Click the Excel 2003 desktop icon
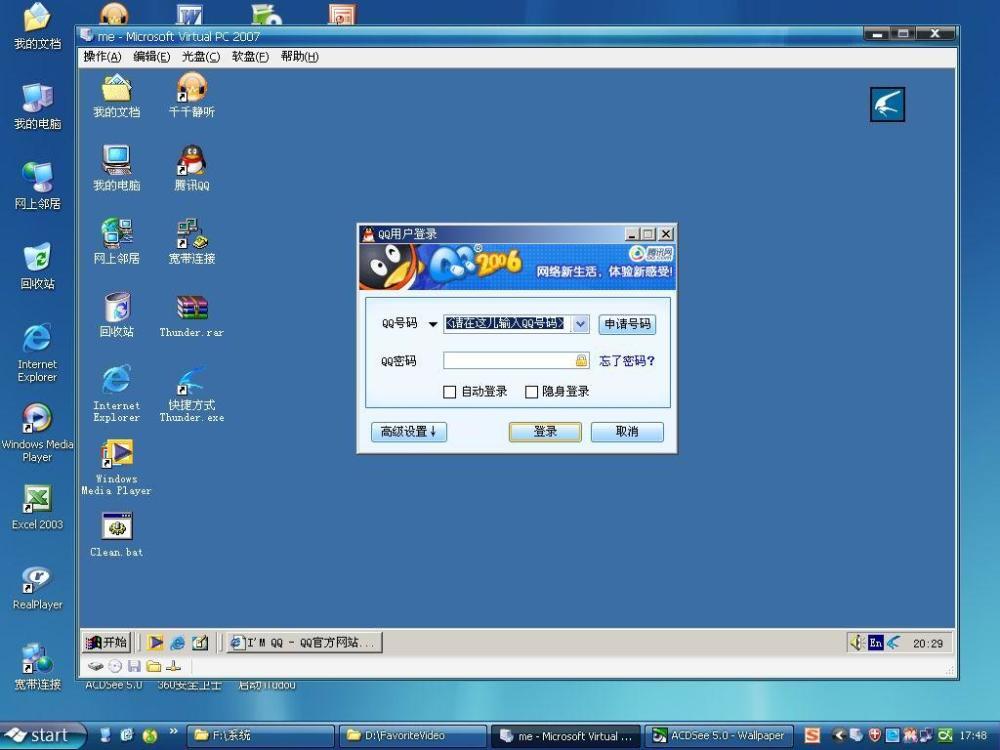This screenshot has height=750, width=1000. click(37, 501)
